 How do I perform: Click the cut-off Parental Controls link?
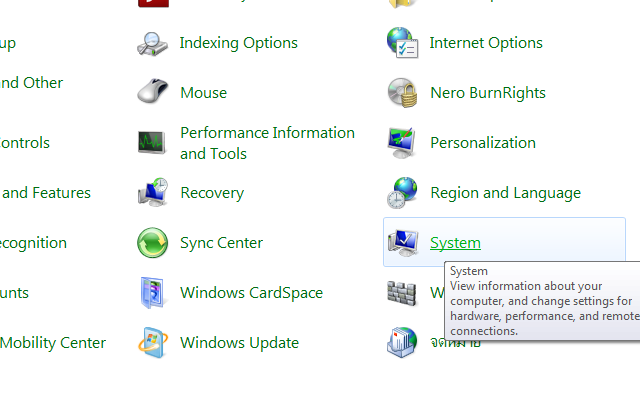[25, 143]
